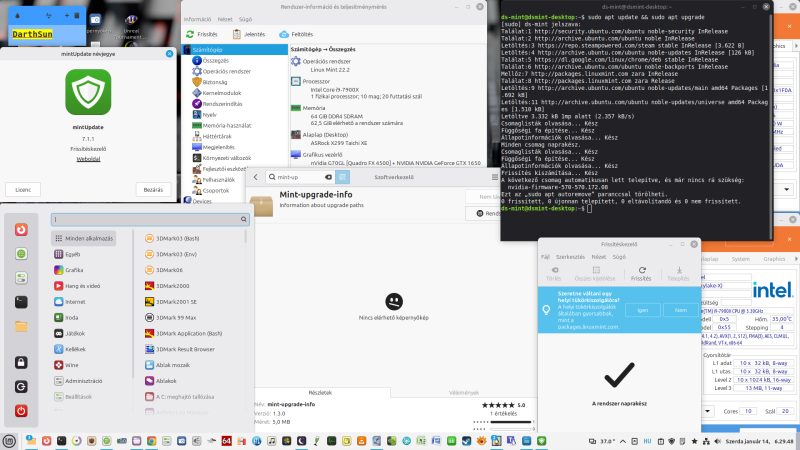Screen dimensions: 800x450
Task: Click Jelentés report in the system info toolbar
Action: tap(249, 34)
